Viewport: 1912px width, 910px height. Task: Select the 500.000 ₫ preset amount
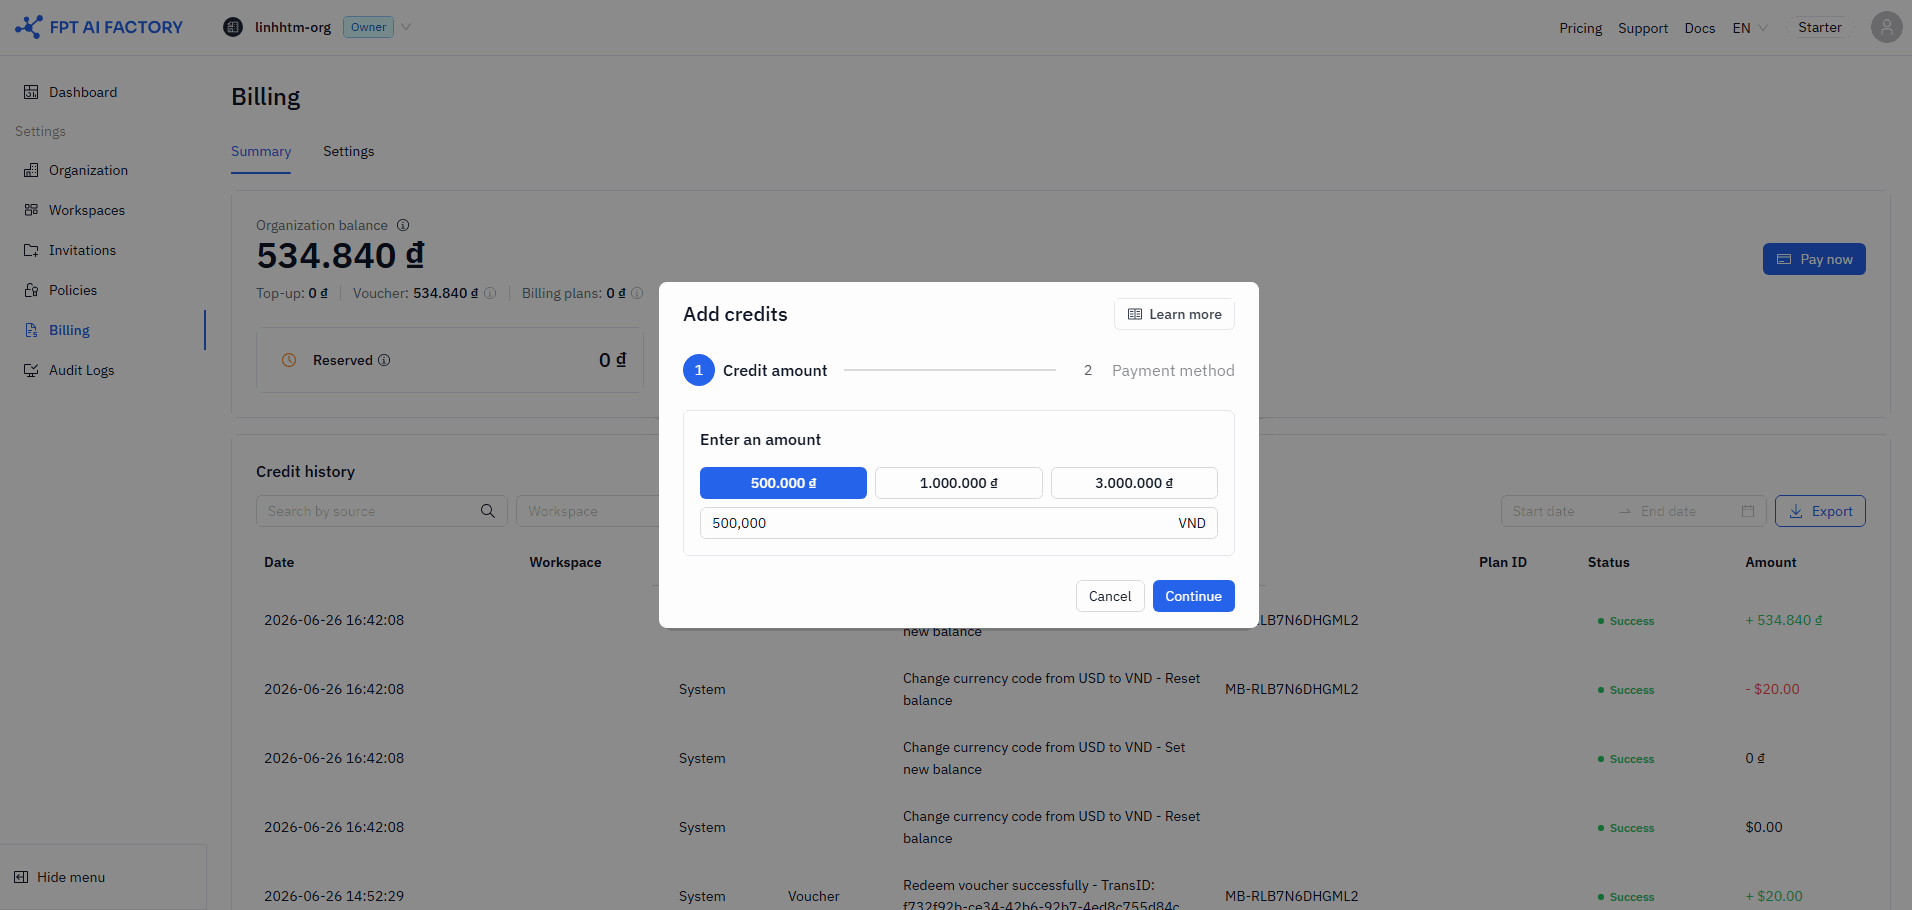coord(783,483)
